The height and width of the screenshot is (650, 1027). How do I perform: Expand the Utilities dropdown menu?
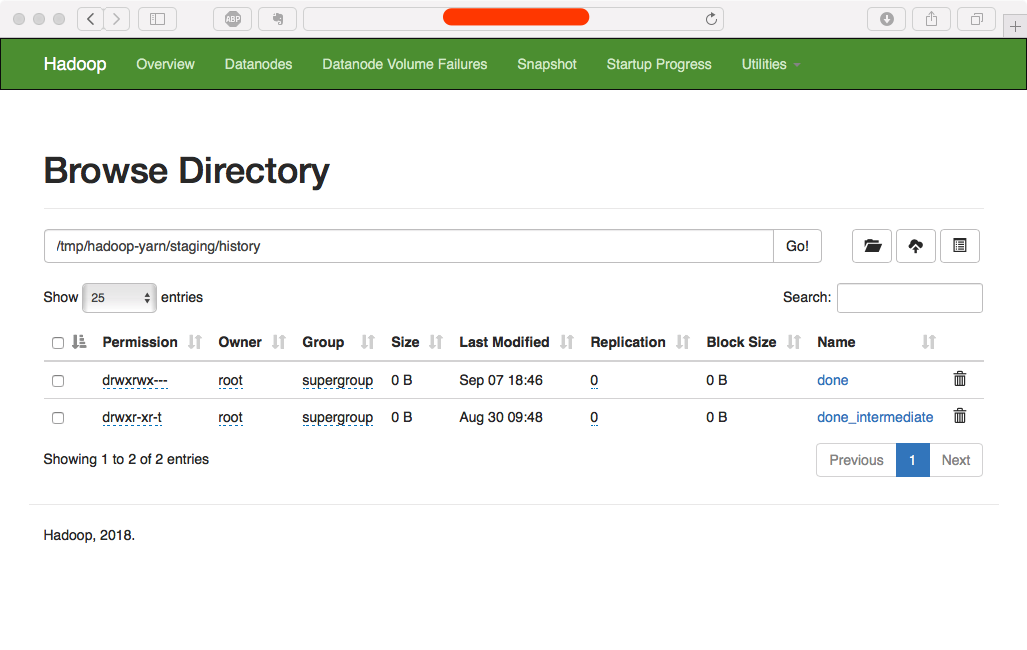point(770,64)
